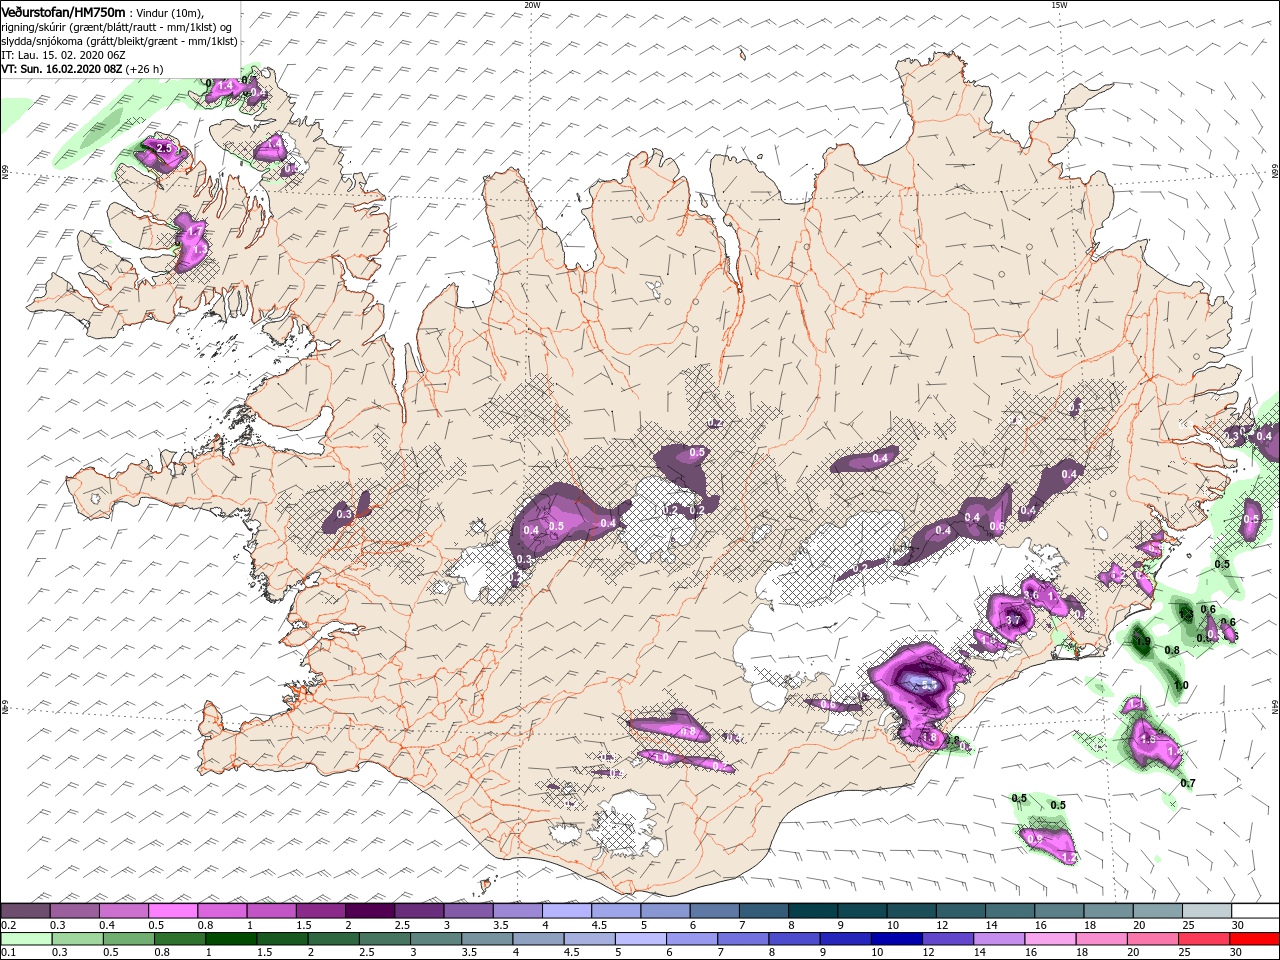Pick the pale green 0.1 swatch, lower legend row

26,939
